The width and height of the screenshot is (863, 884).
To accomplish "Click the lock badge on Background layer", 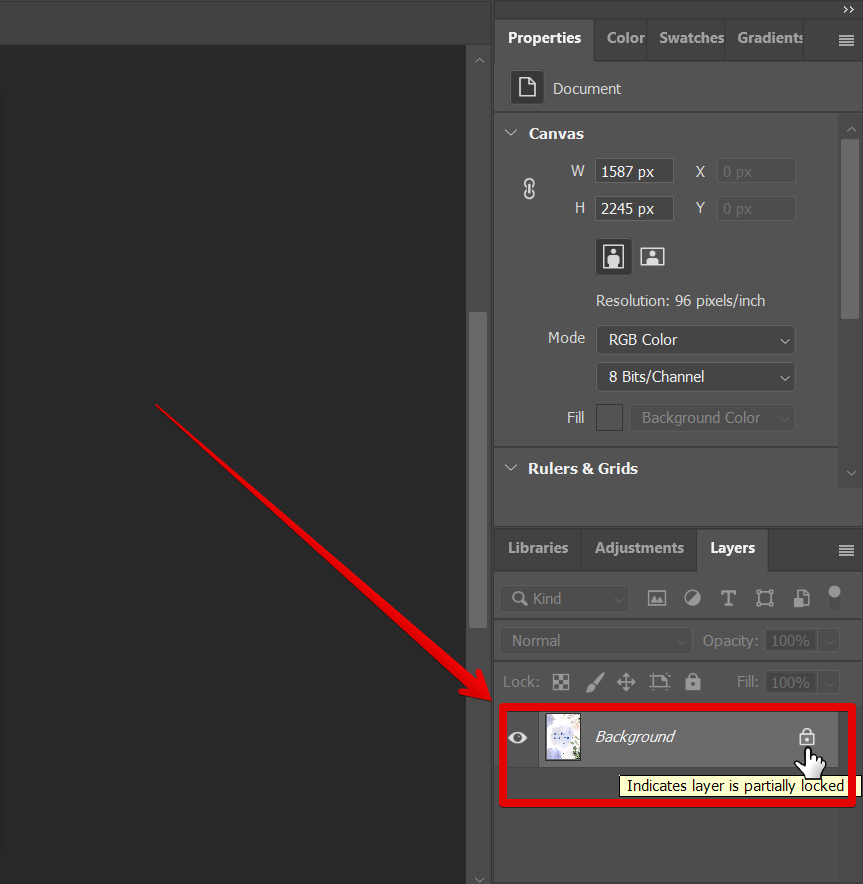I will tap(807, 737).
